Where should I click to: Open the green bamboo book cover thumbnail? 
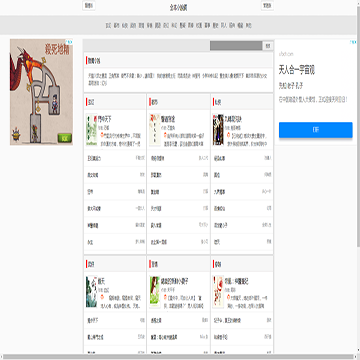point(91,130)
